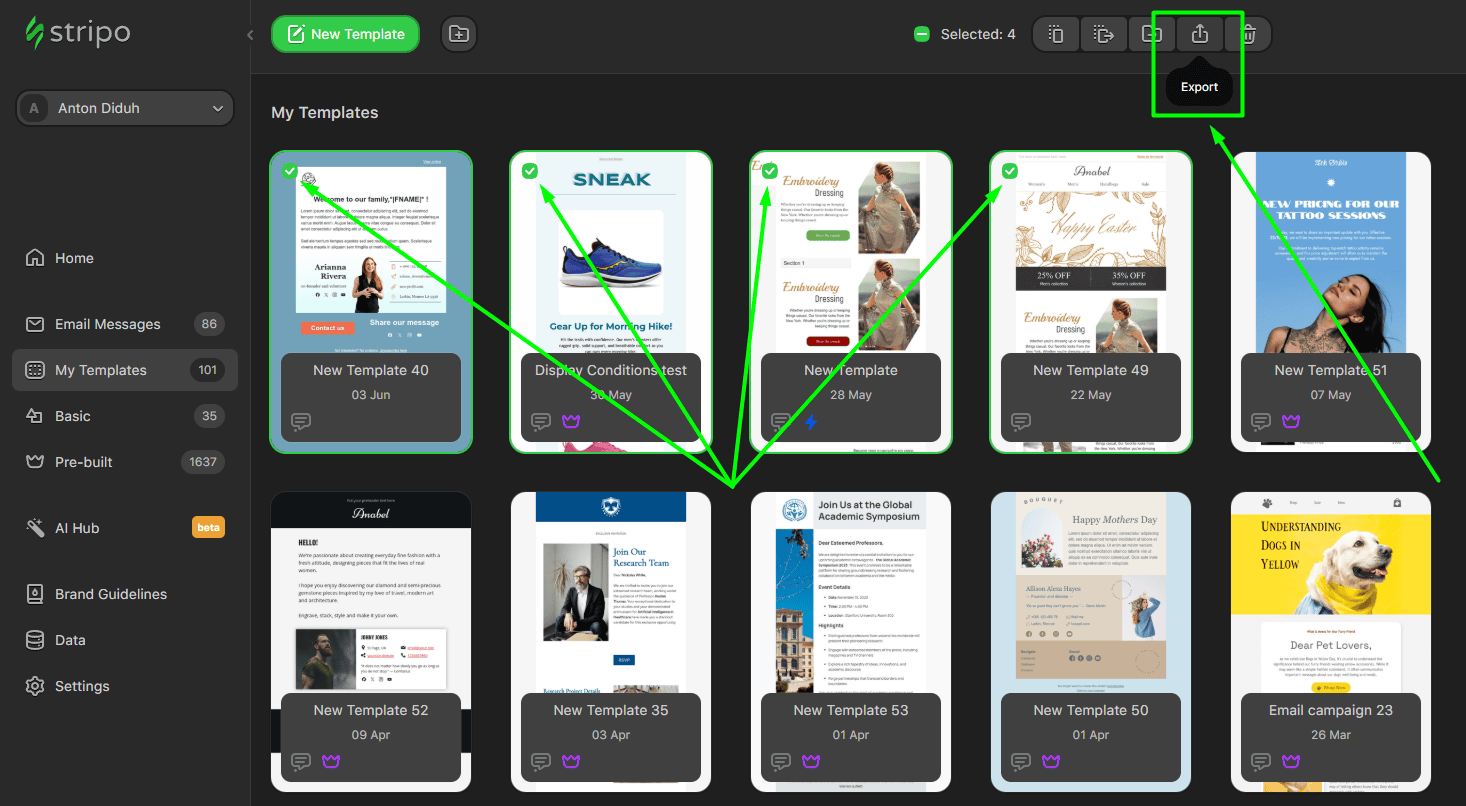Open the Copy to another account toolbar icon
The width and height of the screenshot is (1466, 806).
(1104, 33)
